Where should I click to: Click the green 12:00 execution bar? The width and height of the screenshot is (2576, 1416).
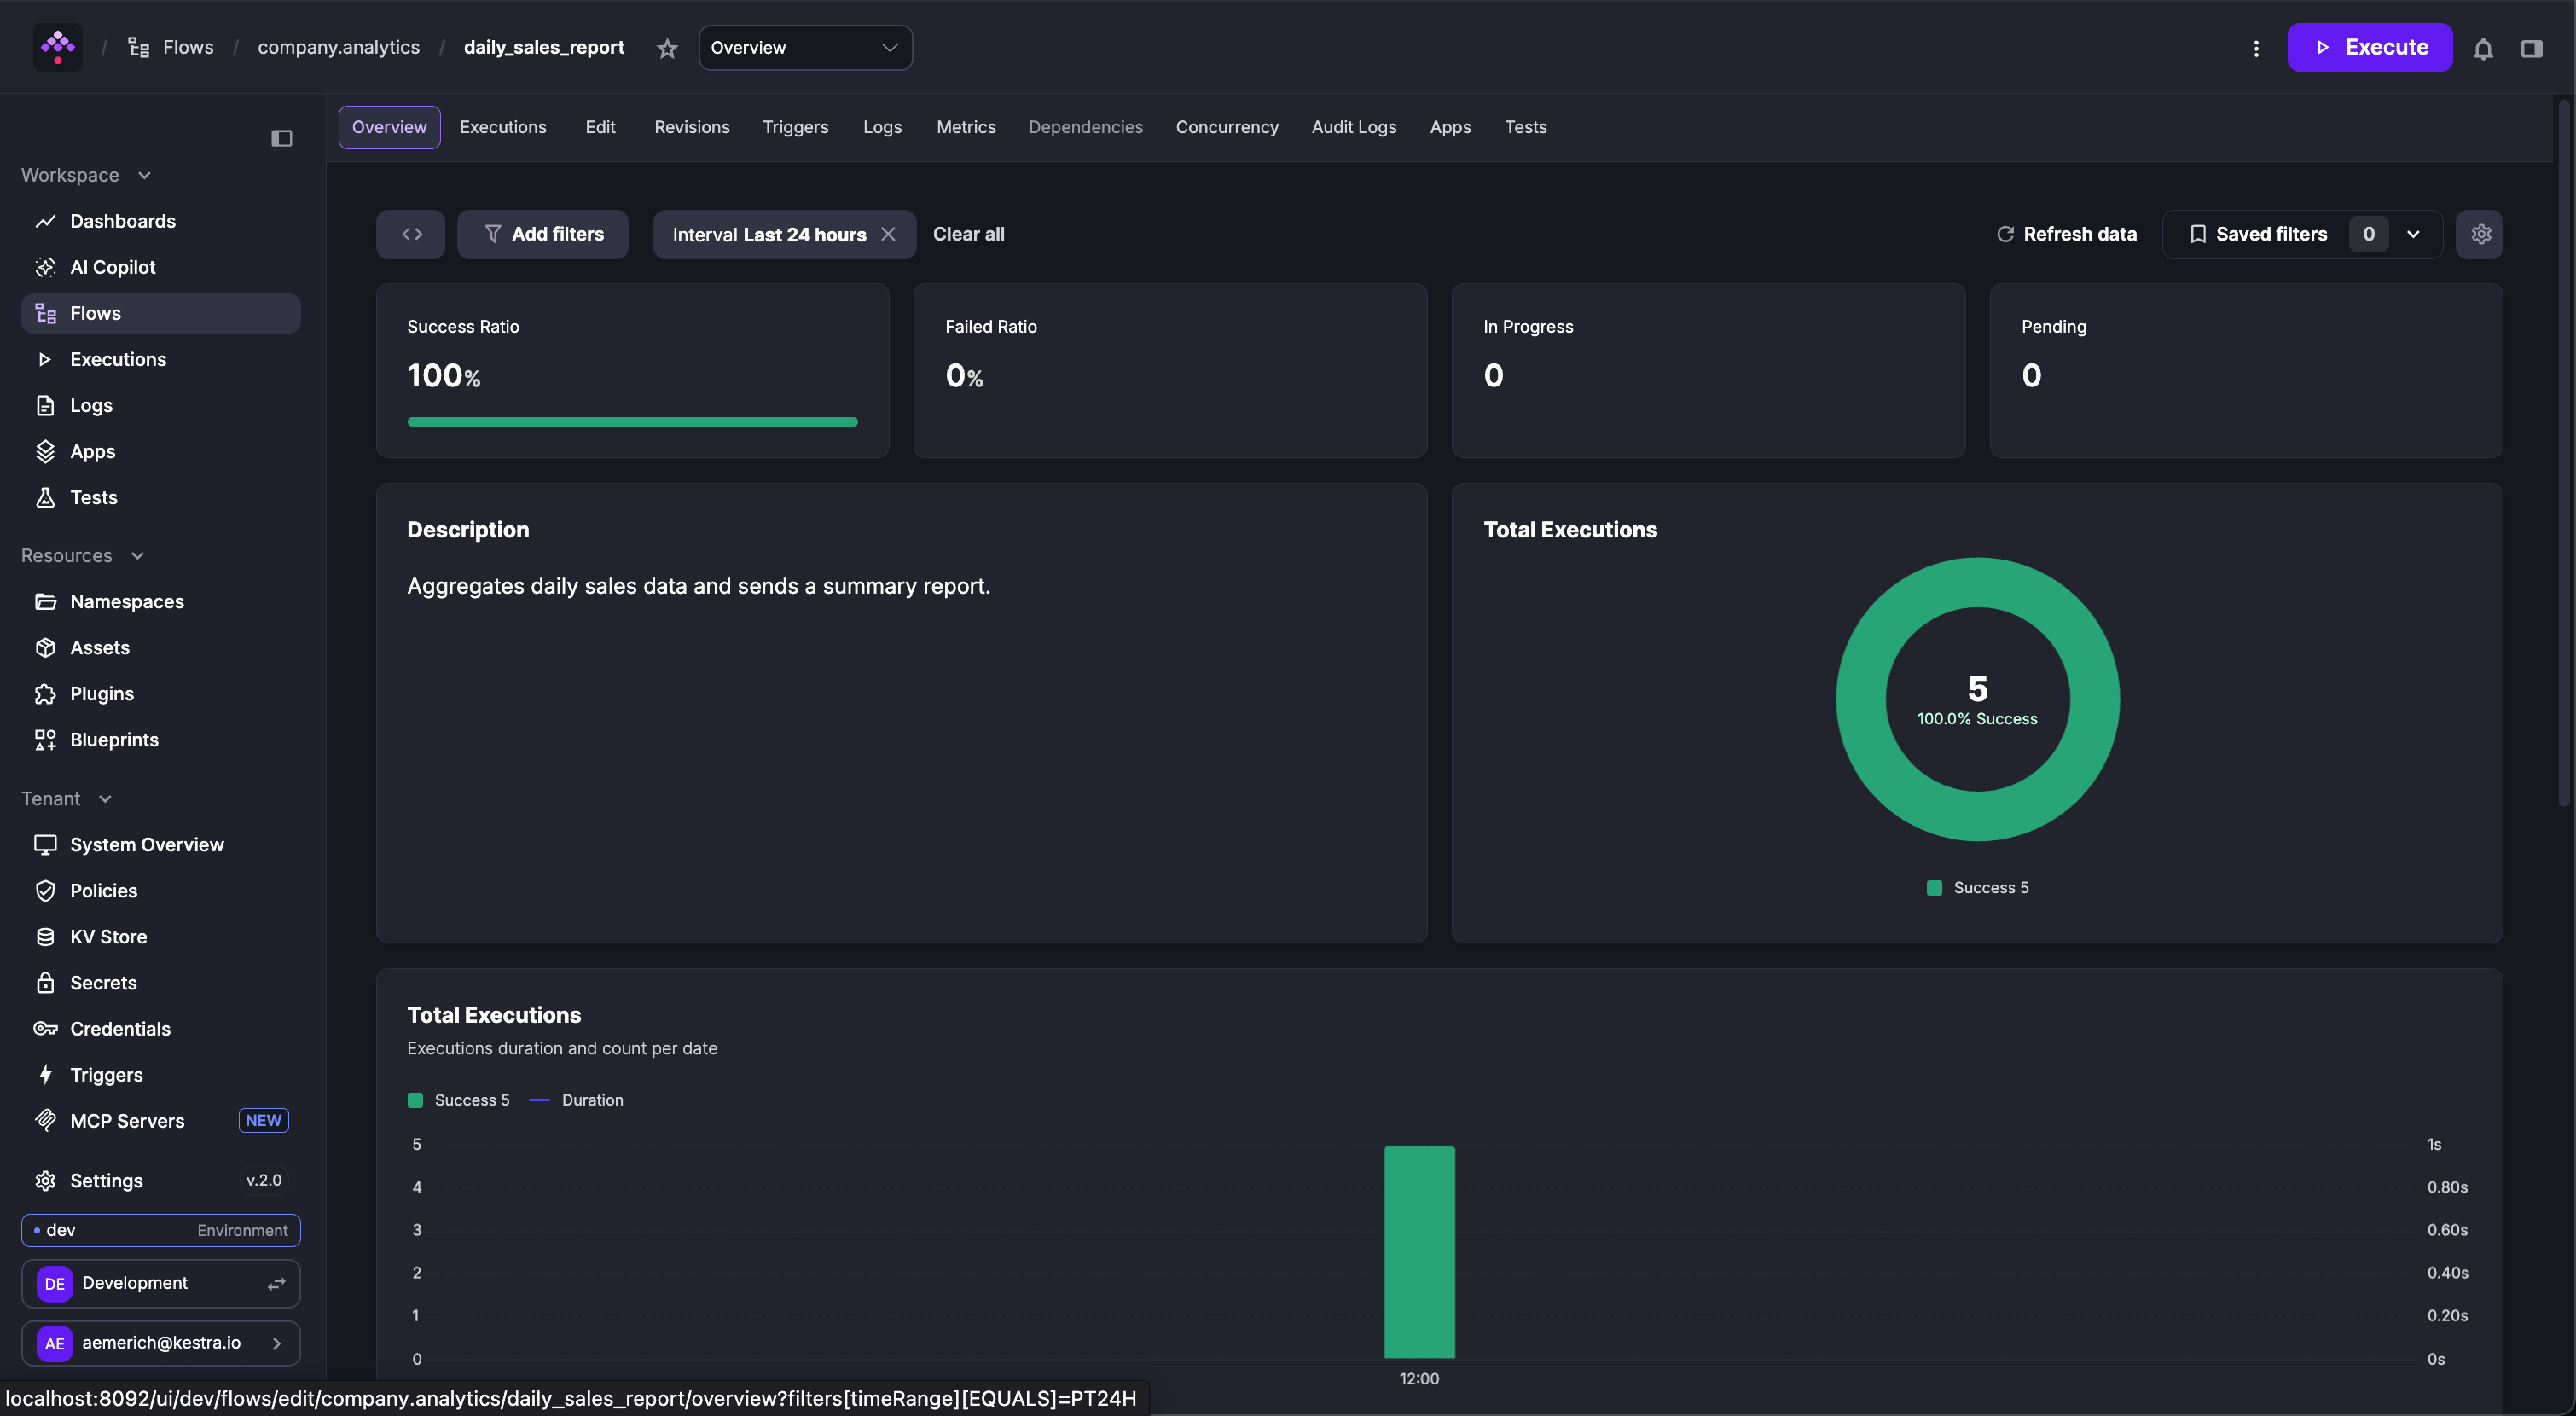[1419, 1252]
